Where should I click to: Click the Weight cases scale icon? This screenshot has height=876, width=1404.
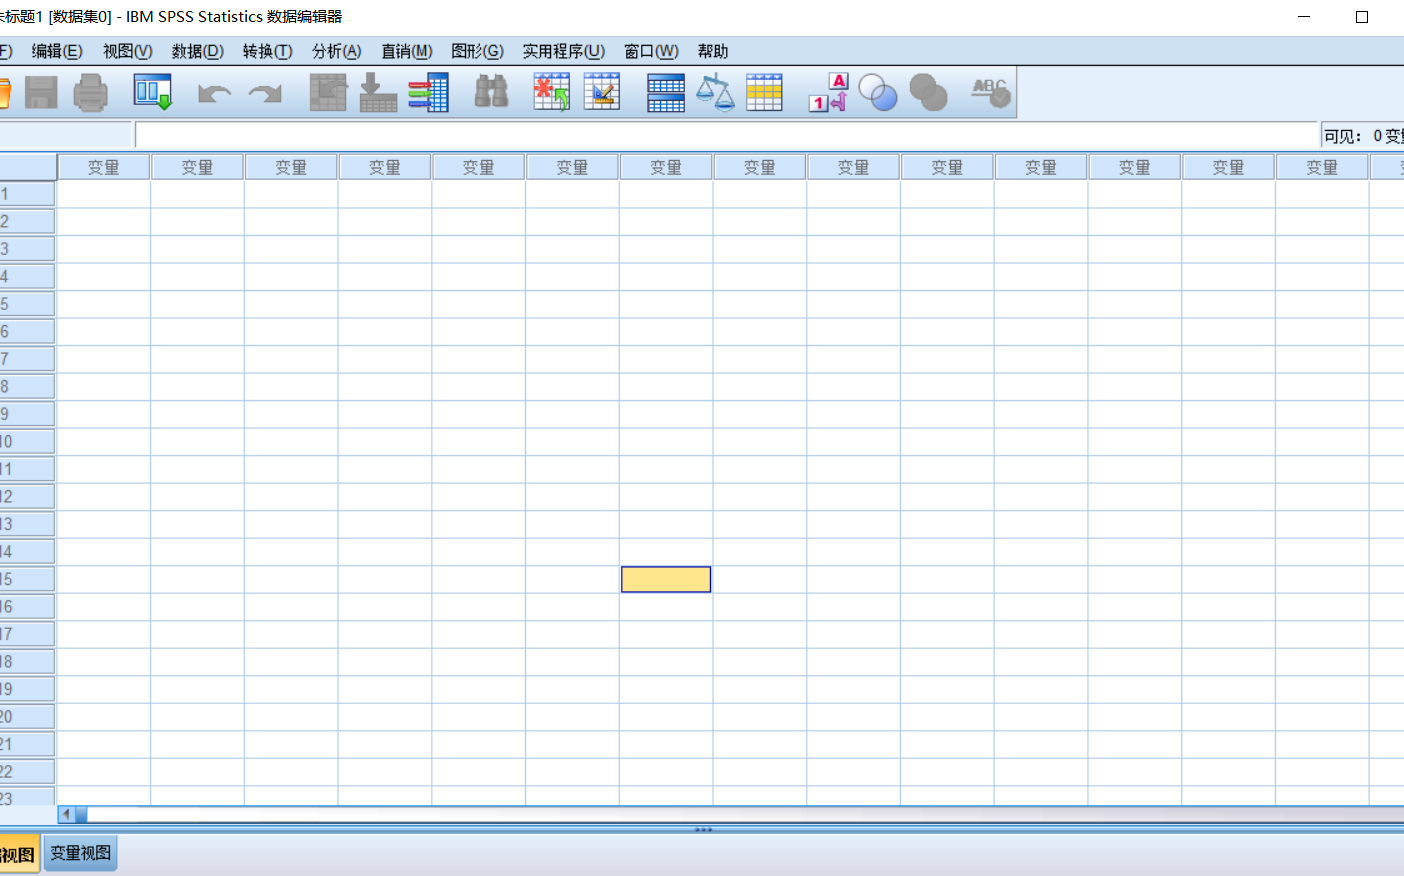point(715,93)
